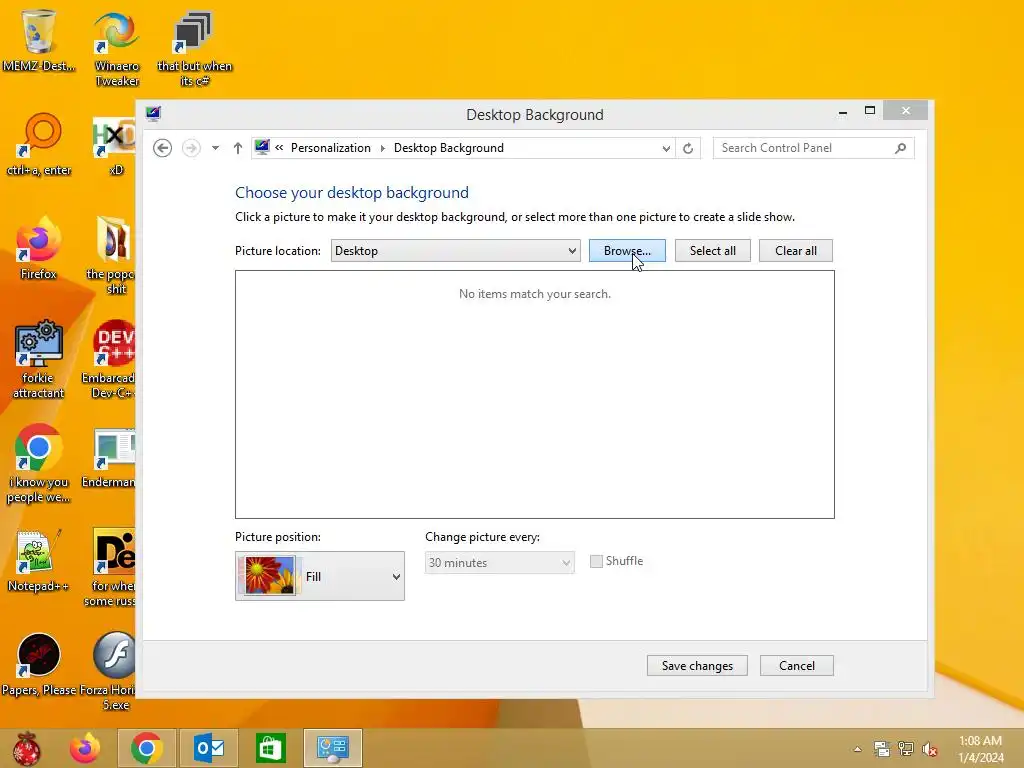
Task: Go back with the navigation arrow
Action: click(x=163, y=148)
